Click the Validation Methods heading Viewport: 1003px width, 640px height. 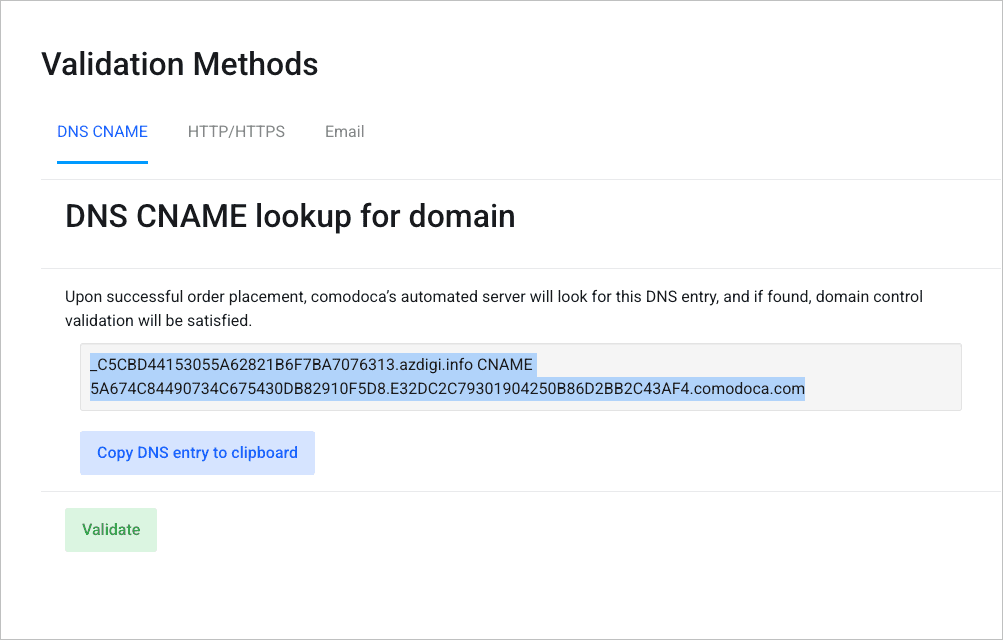180,64
